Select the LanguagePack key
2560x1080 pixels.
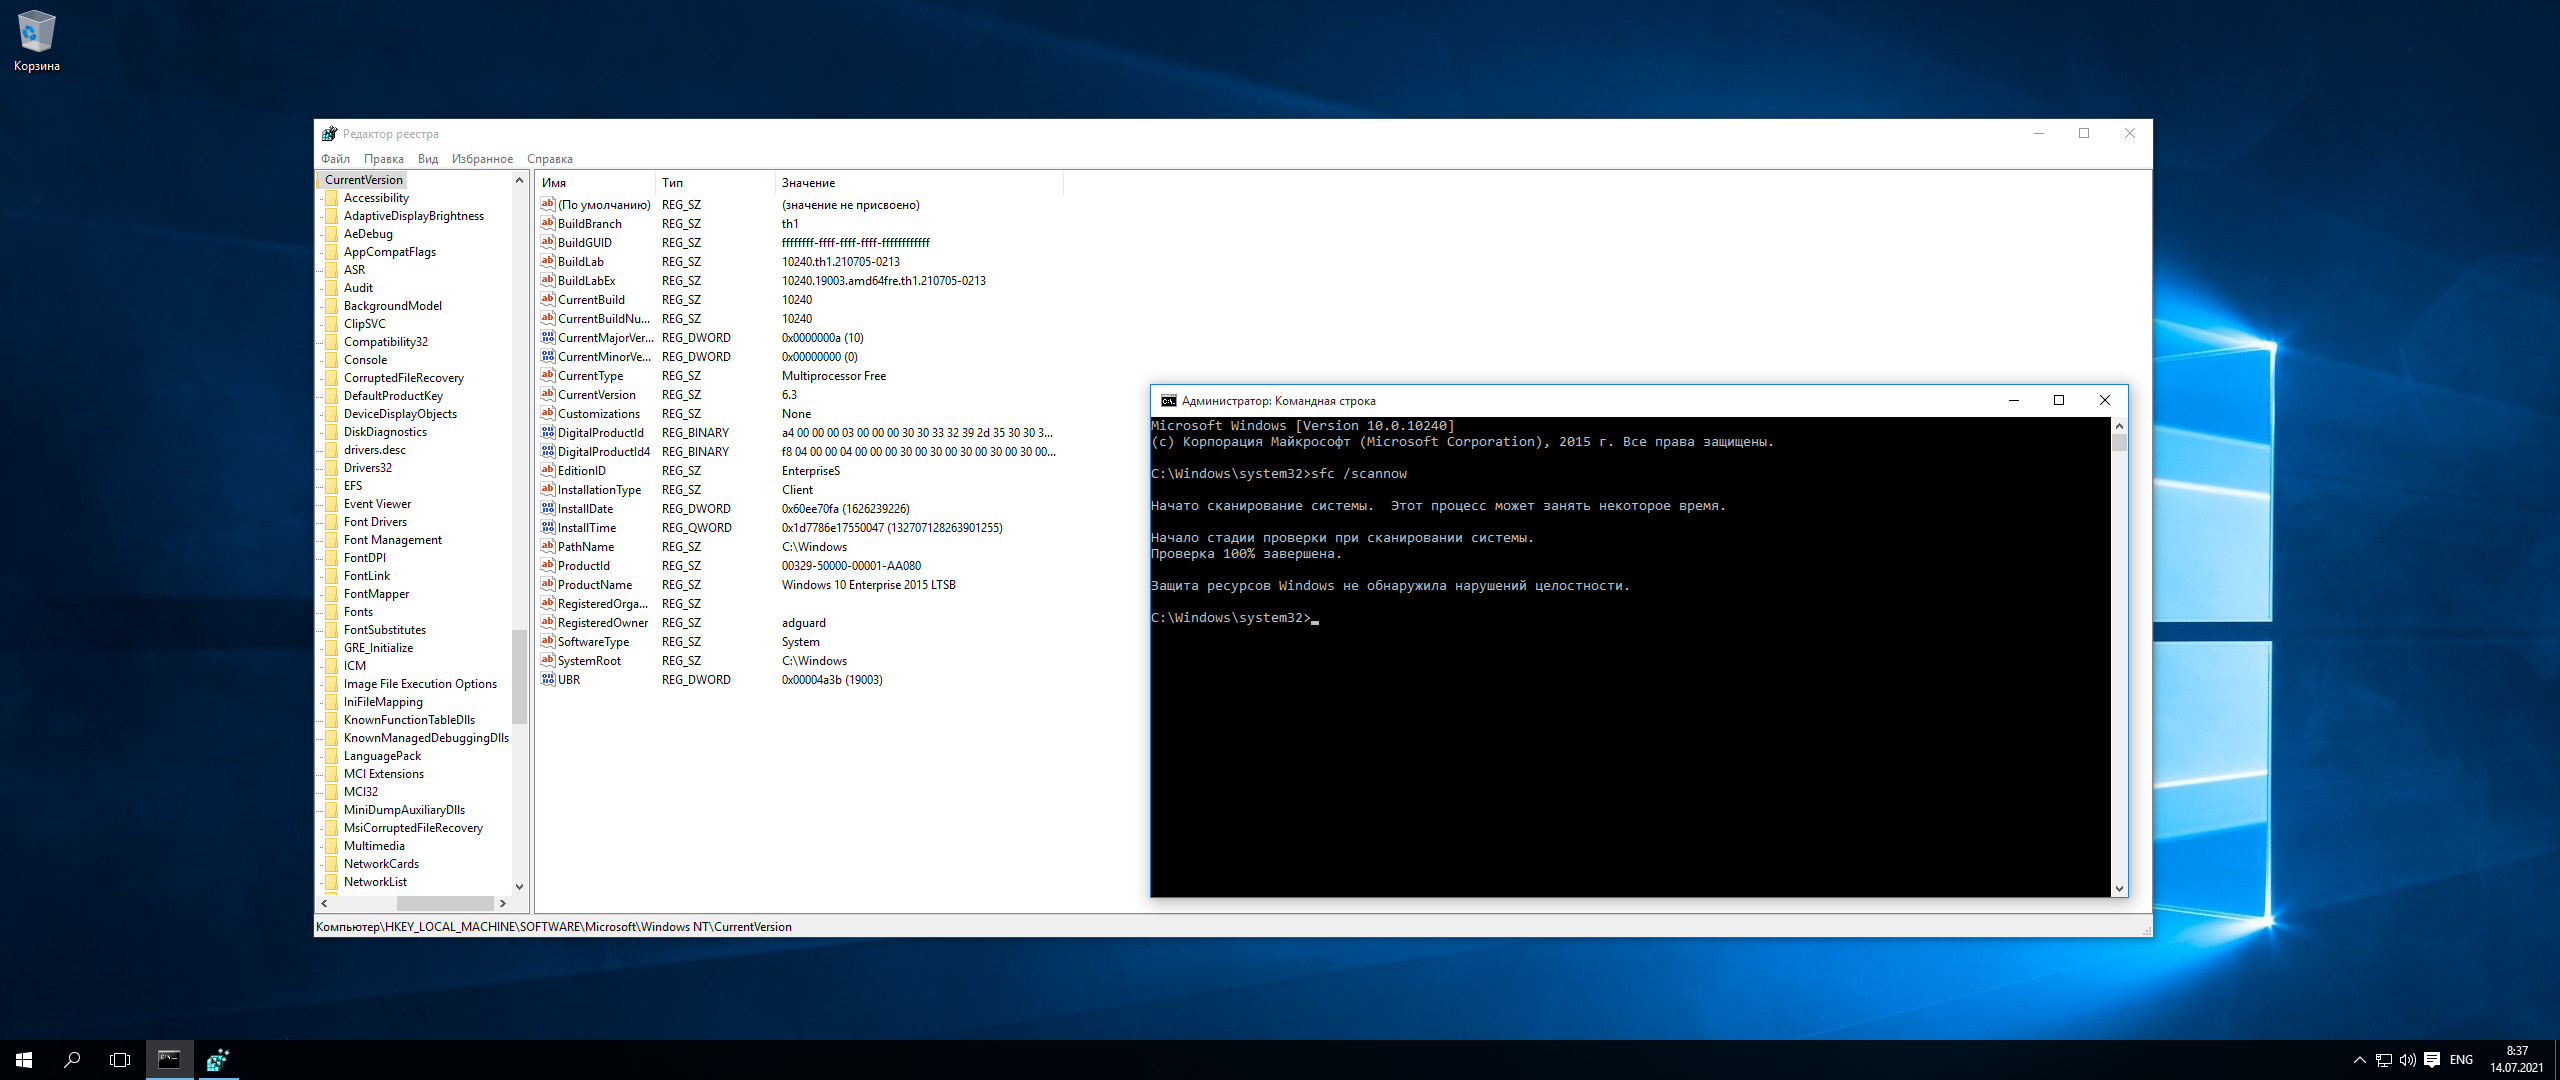pos(382,756)
